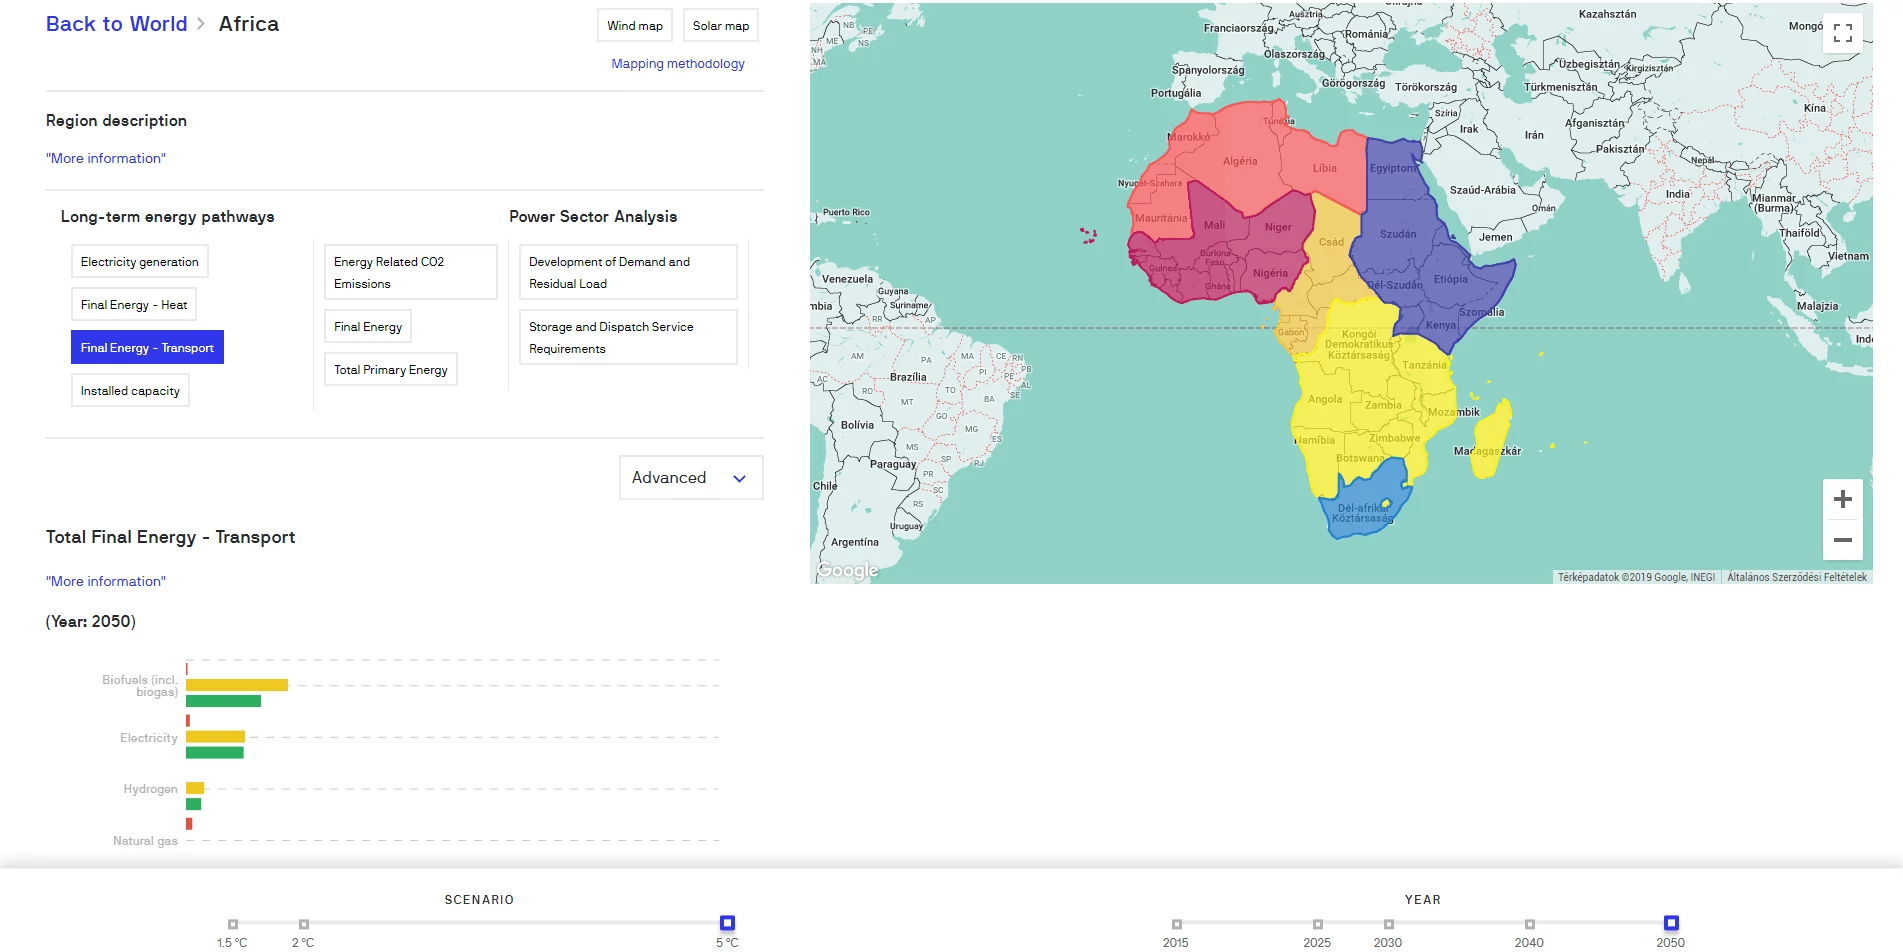Toggle fullscreen map view
This screenshot has width=1903, height=952.
[1842, 33]
